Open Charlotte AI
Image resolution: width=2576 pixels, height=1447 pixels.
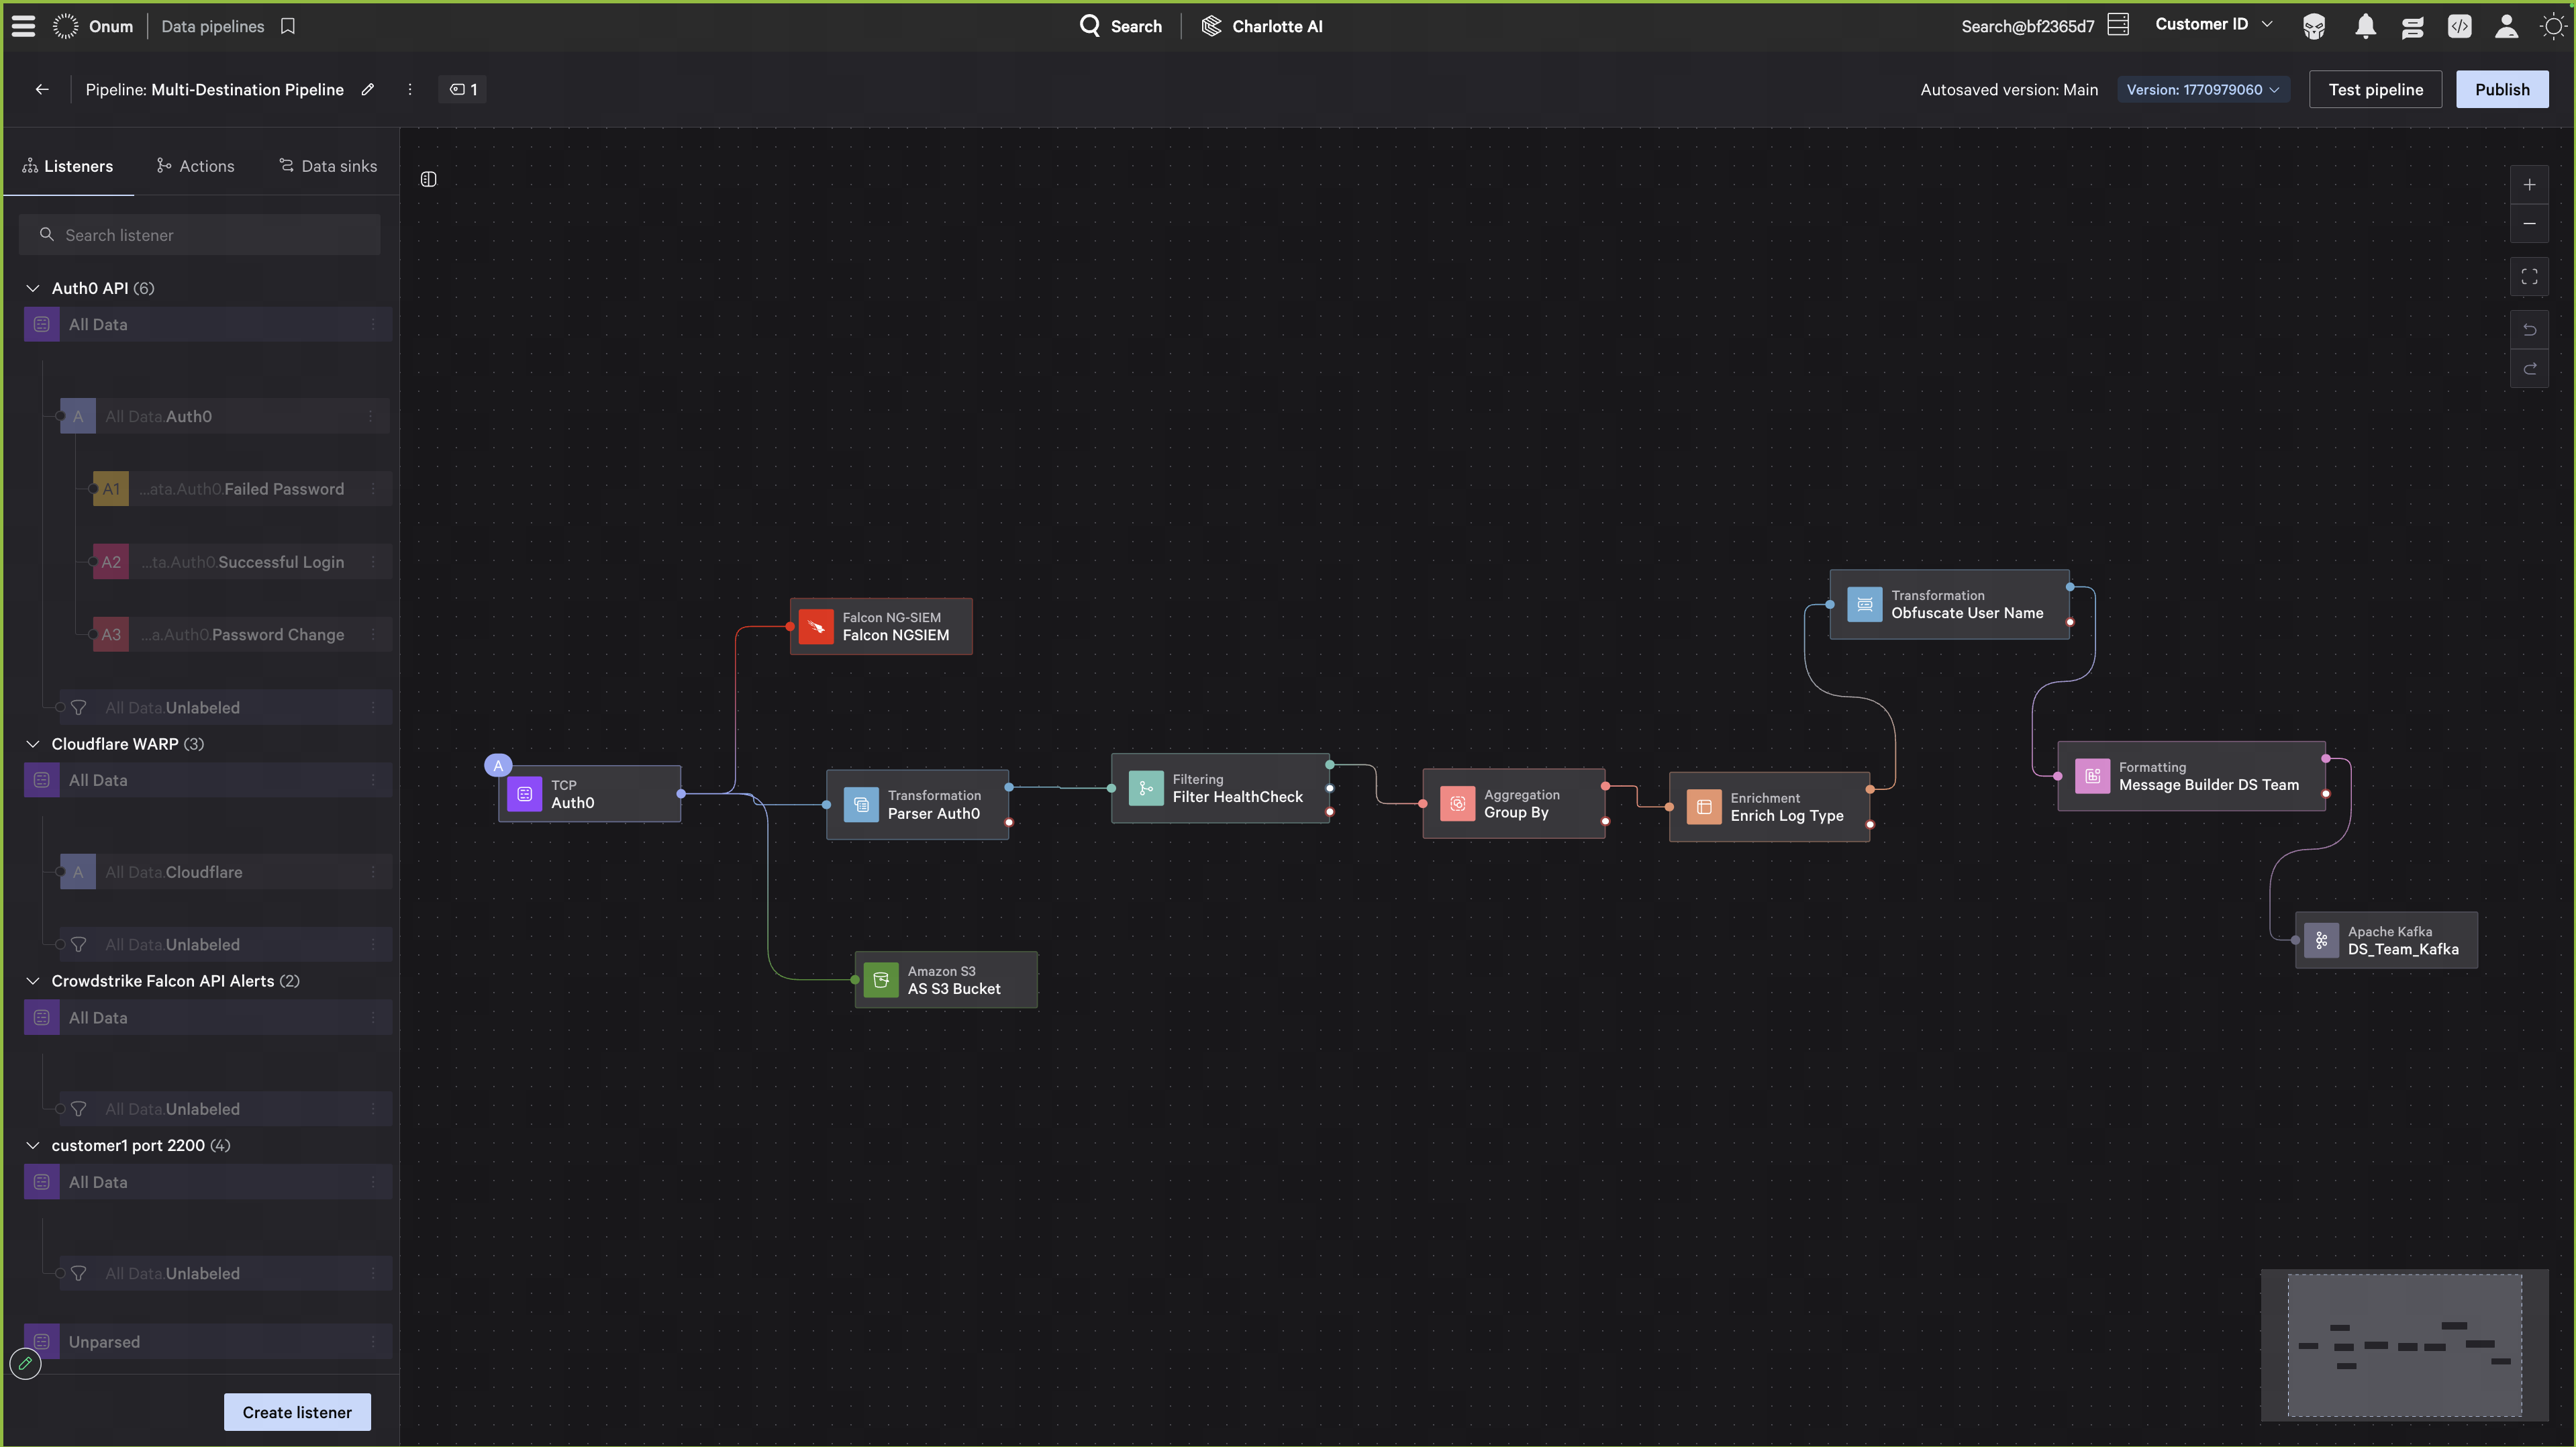point(1262,26)
